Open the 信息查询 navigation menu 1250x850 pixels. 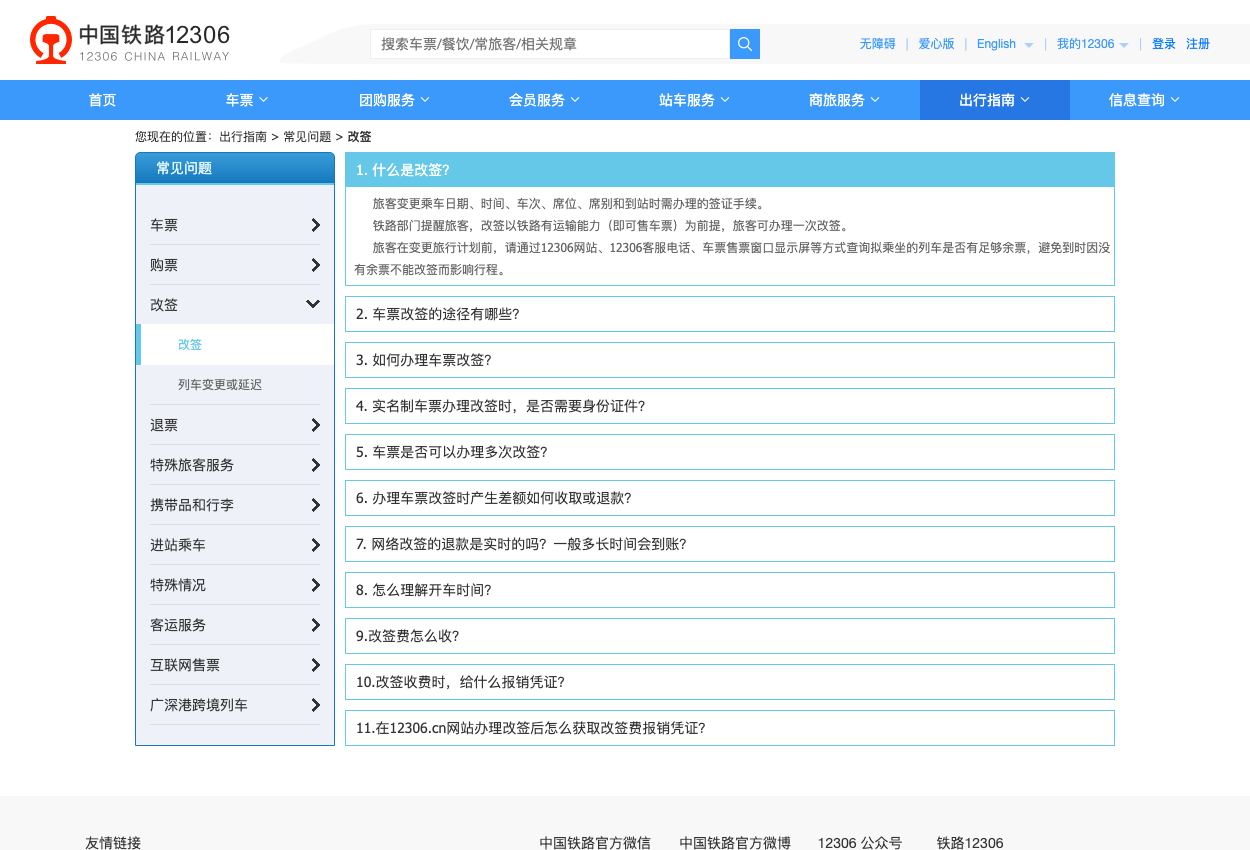click(x=1145, y=100)
